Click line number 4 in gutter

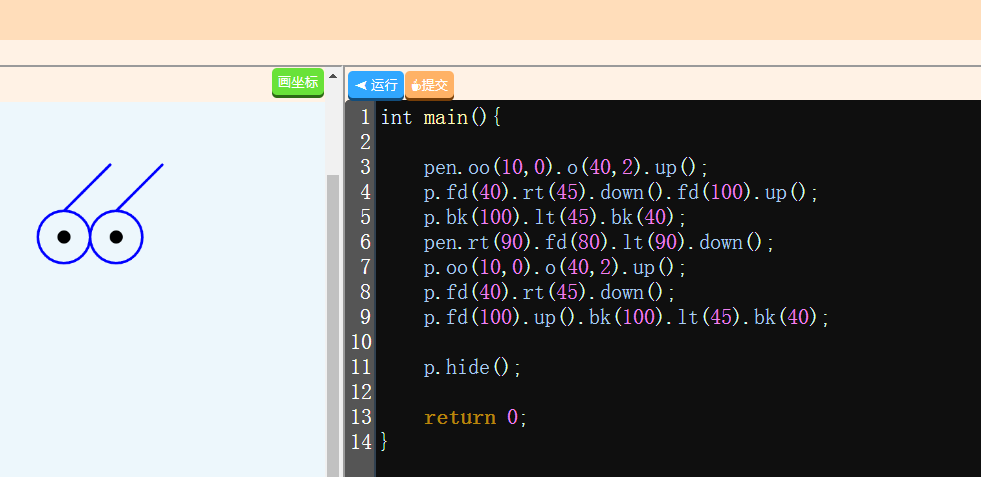[365, 192]
